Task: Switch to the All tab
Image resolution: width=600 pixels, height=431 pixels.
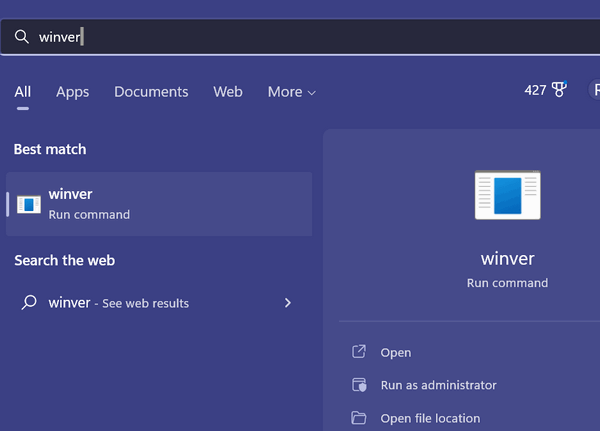Action: [x=23, y=92]
